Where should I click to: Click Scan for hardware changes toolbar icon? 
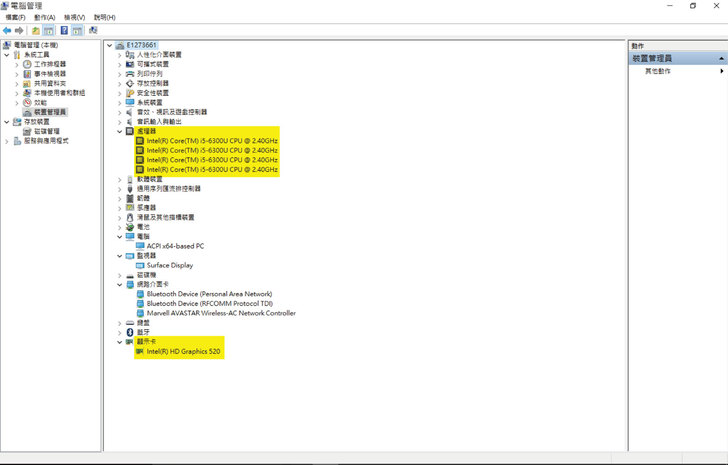point(93,30)
